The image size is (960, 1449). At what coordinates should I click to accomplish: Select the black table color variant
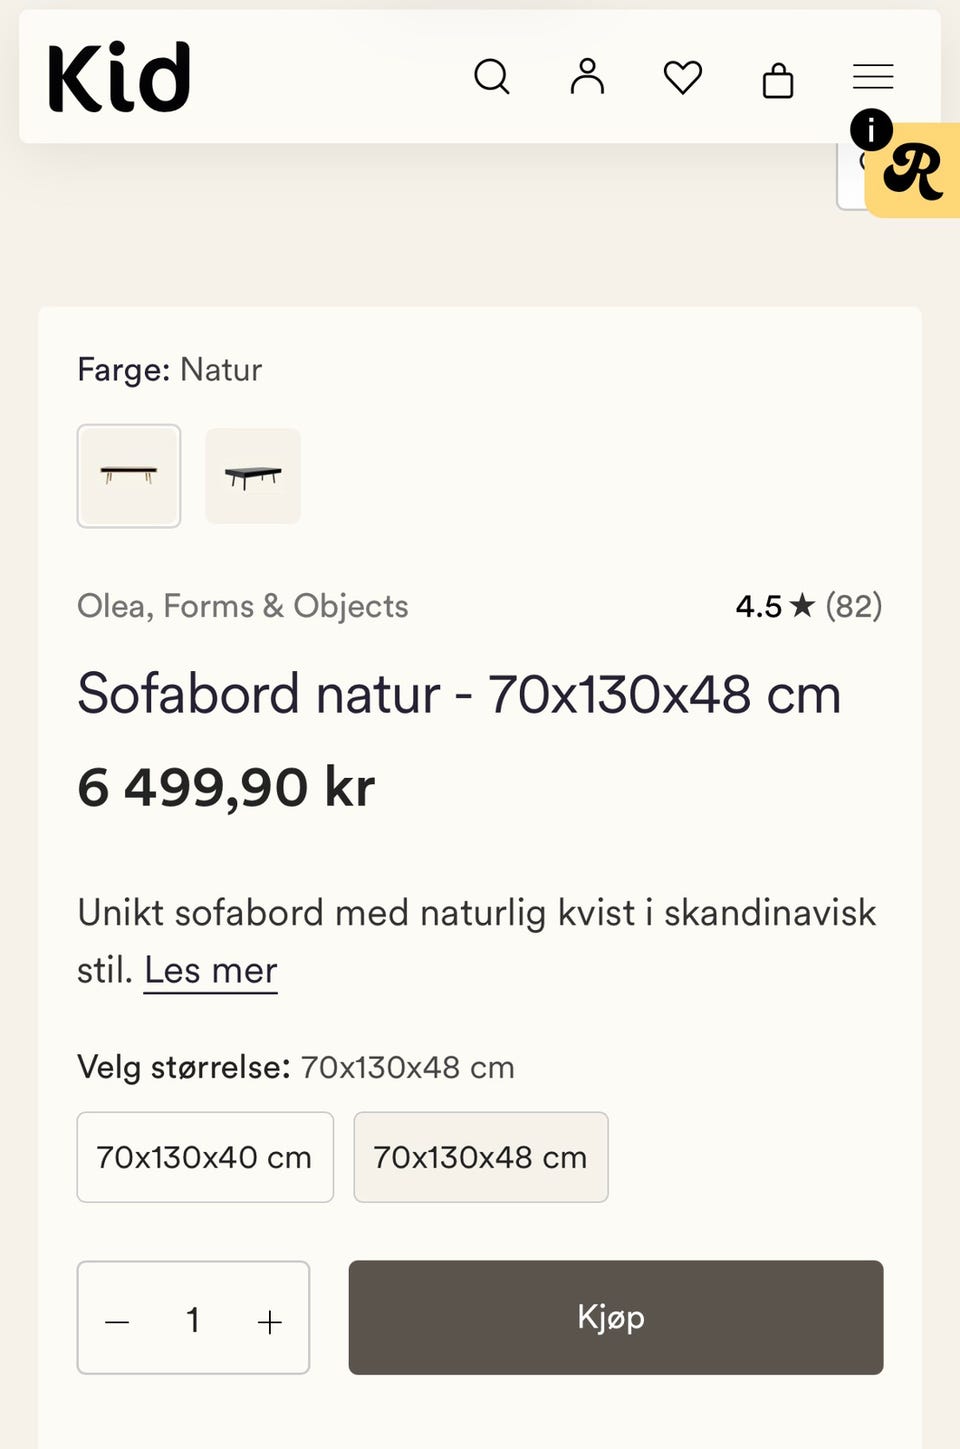point(253,476)
